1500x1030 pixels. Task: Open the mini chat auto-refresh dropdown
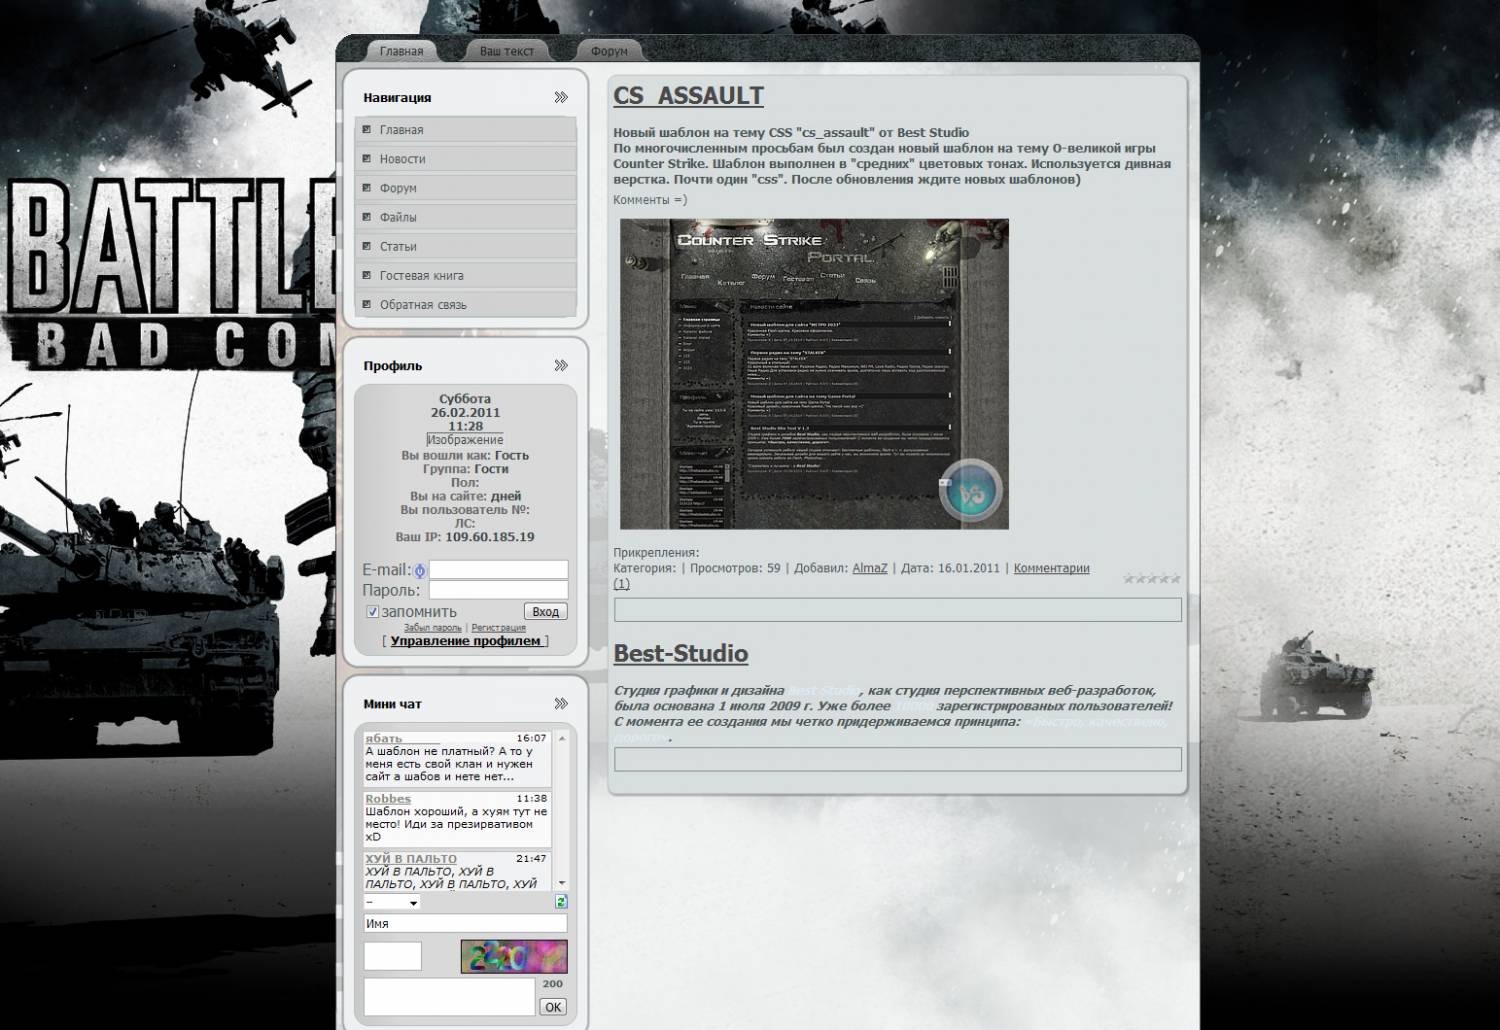[391, 902]
